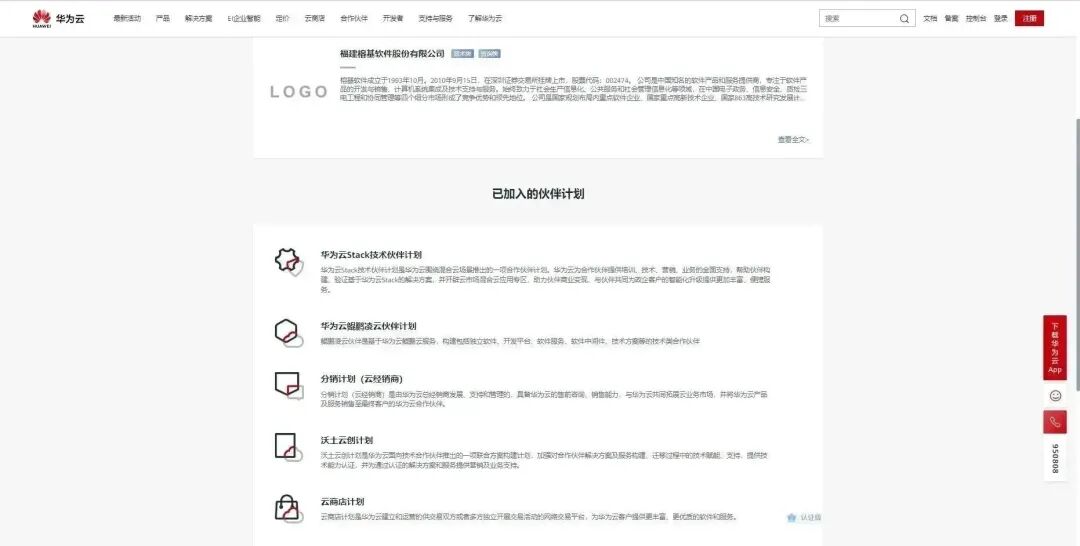Click the Huawei Cloud logo
The image size is (1080, 546).
pyautogui.click(x=58, y=19)
